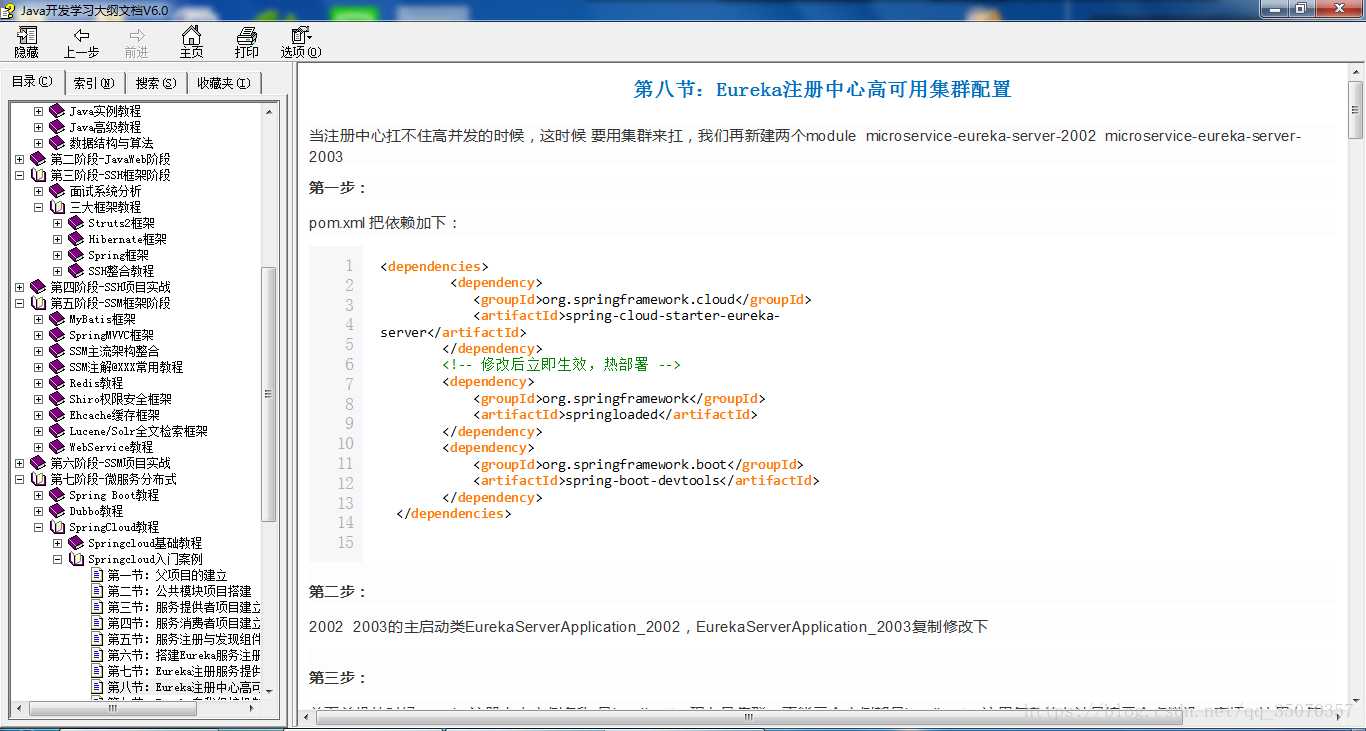Click the 第一步: step label
Screen dimensions: 1366x731
(338, 188)
